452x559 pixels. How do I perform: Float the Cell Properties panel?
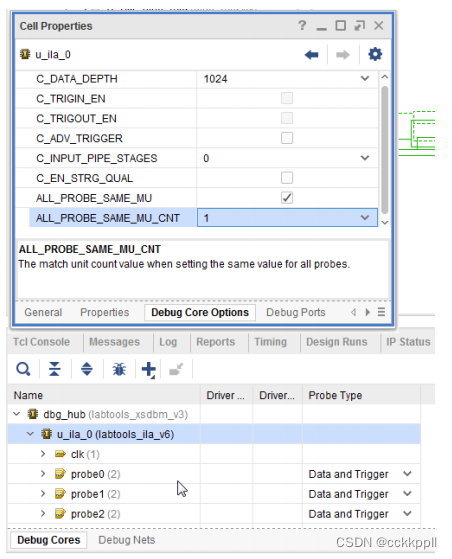click(x=359, y=26)
